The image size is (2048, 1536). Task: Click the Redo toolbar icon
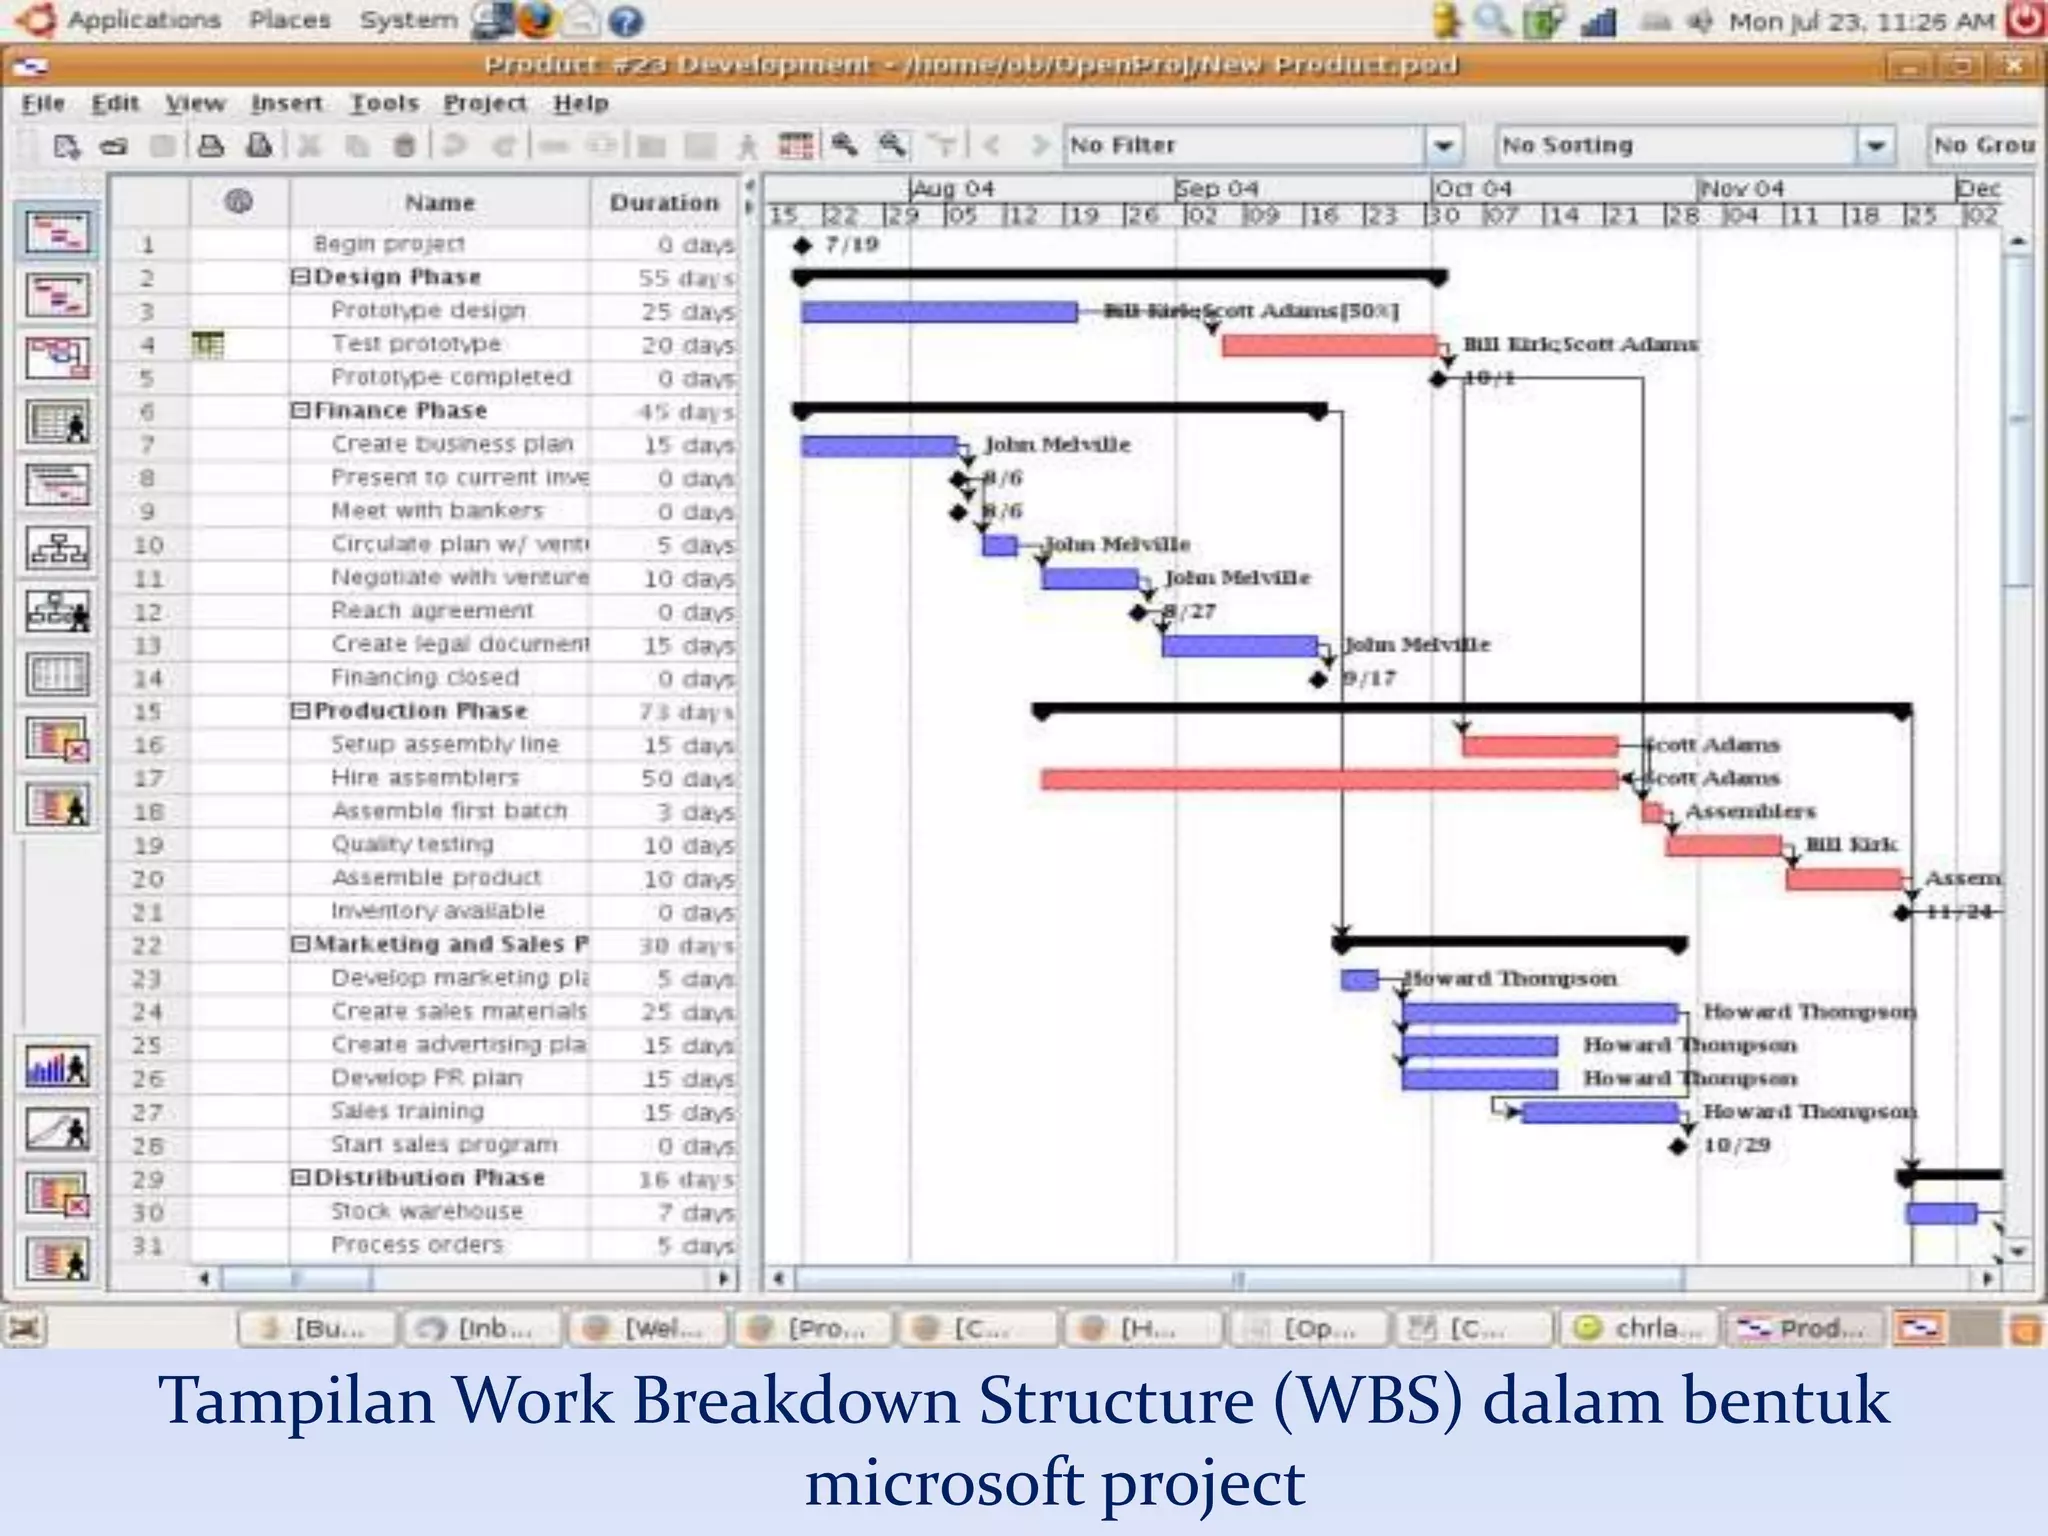point(503,146)
